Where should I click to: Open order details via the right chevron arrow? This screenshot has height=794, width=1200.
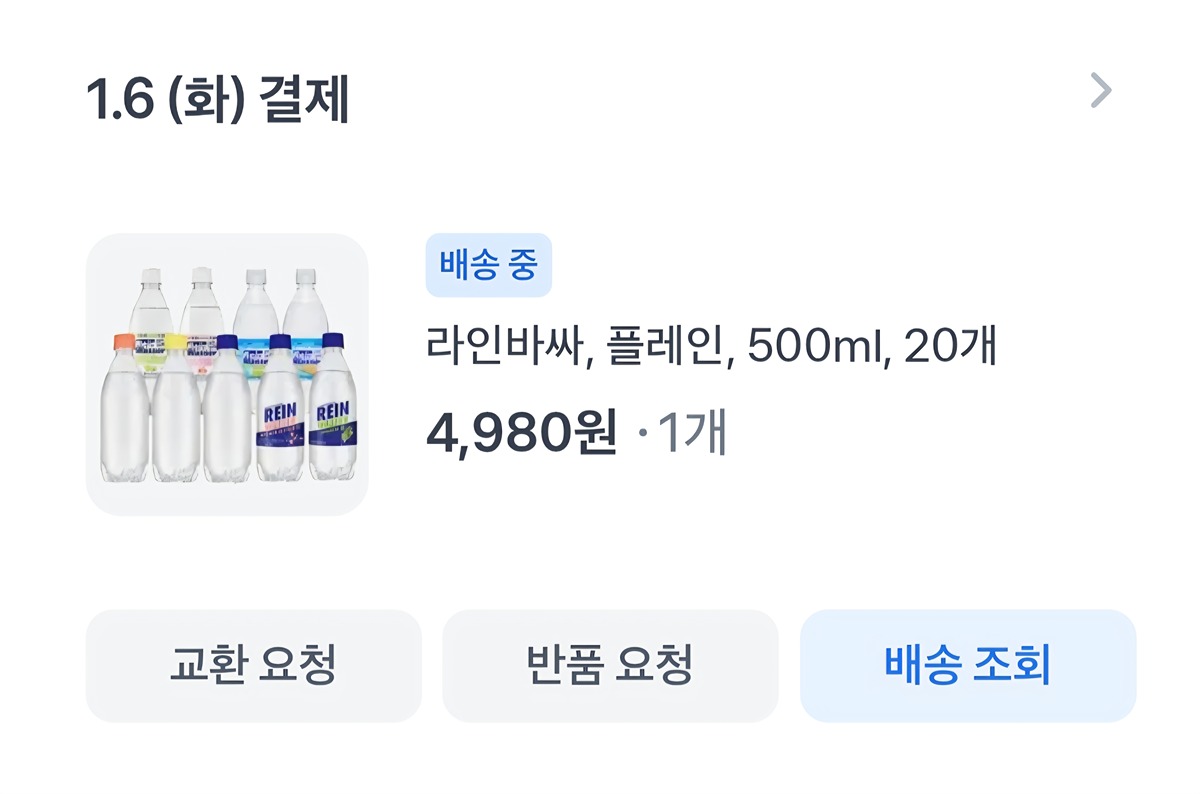point(1100,91)
